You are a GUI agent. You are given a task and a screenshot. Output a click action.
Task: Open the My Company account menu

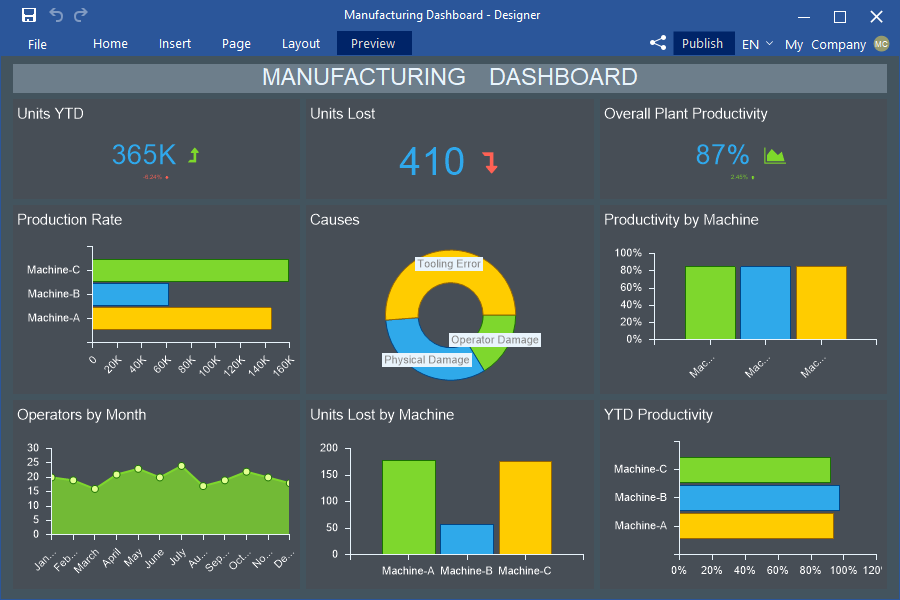pyautogui.click(x=825, y=44)
